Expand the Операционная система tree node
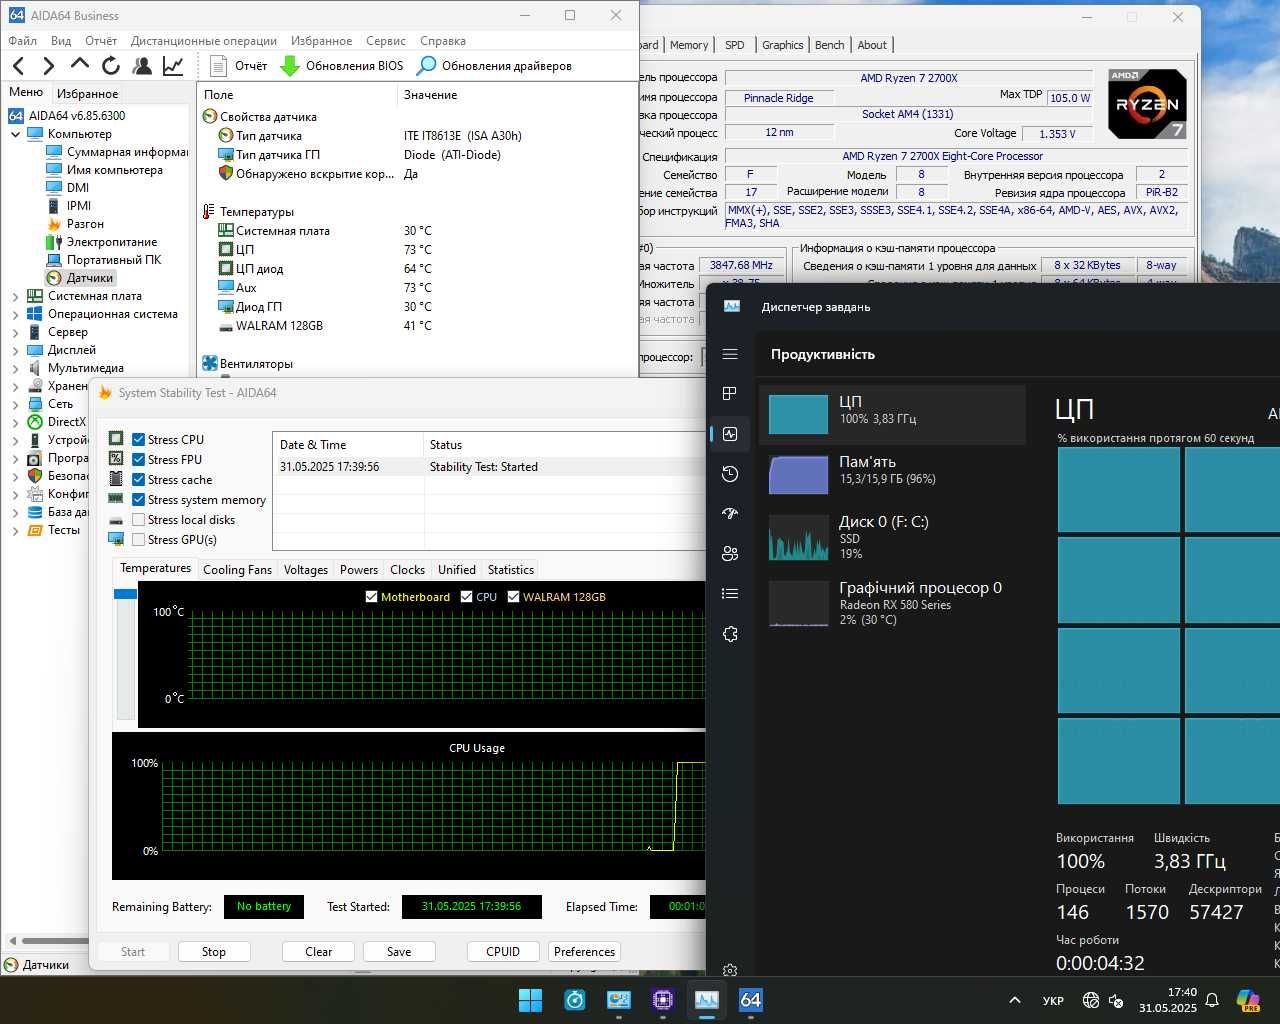The height and width of the screenshot is (1024, 1280). pyautogui.click(x=15, y=314)
